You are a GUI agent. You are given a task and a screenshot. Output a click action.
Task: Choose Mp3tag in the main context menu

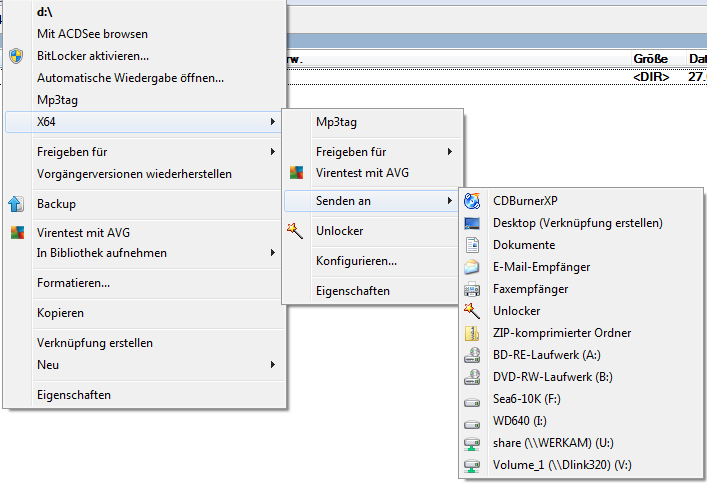click(57, 100)
